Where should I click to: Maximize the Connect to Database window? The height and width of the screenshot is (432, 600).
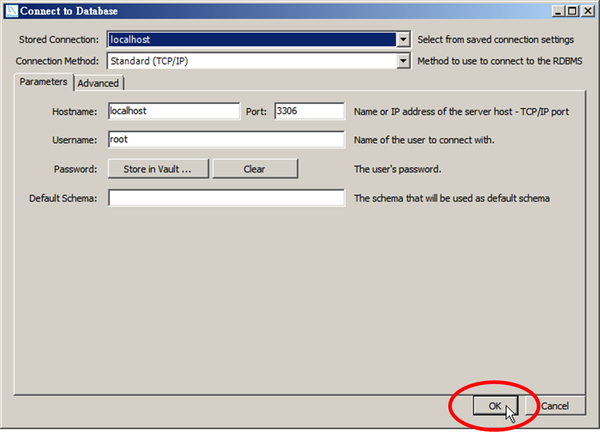pos(572,11)
